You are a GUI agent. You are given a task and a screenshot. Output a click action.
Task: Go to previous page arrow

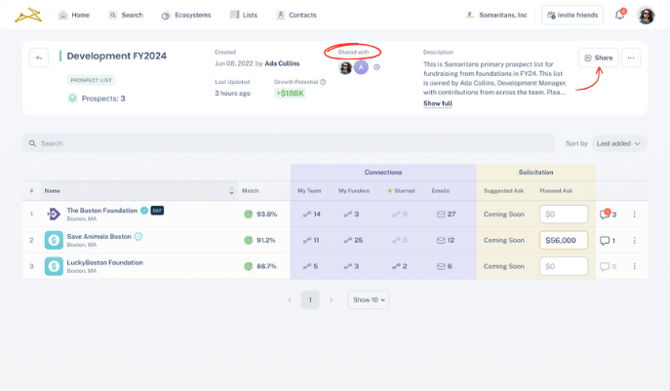[289, 300]
